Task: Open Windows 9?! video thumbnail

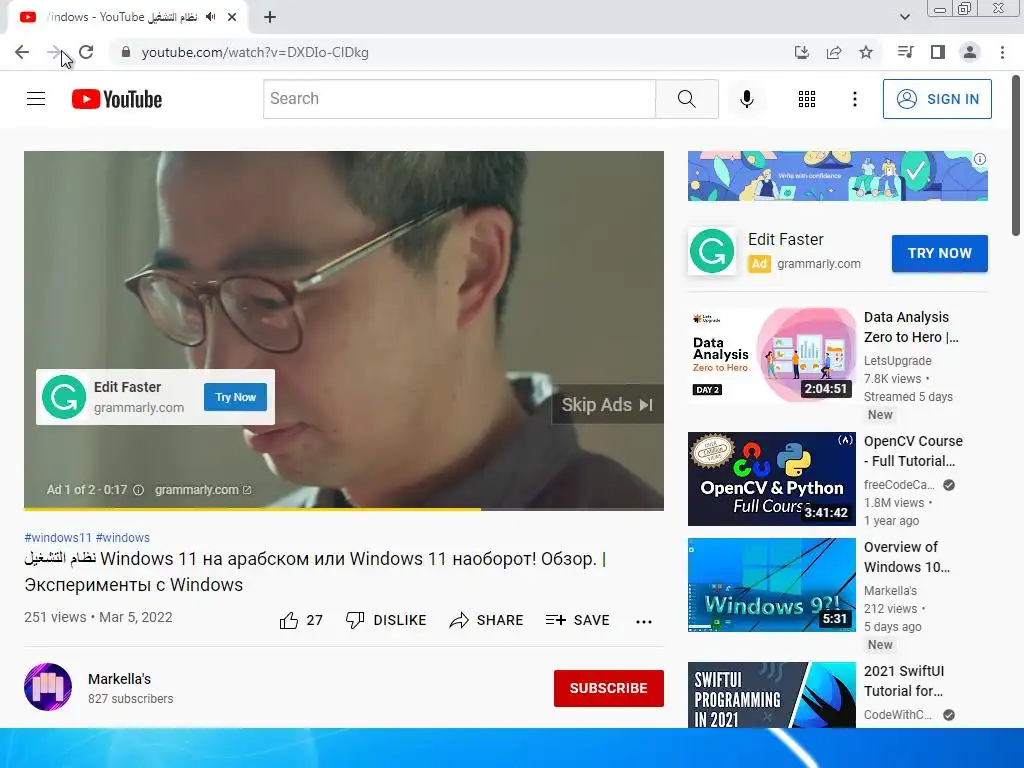Action: pyautogui.click(x=772, y=584)
